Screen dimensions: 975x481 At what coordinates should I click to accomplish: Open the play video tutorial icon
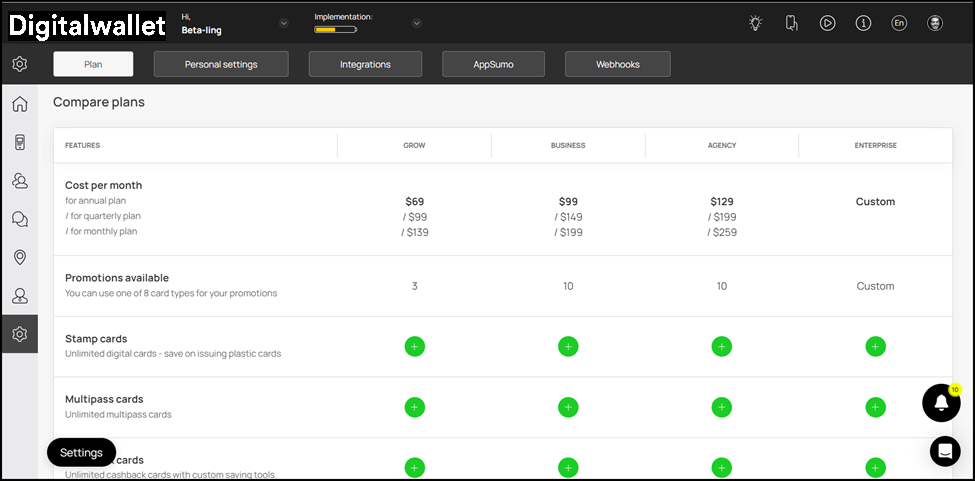827,23
